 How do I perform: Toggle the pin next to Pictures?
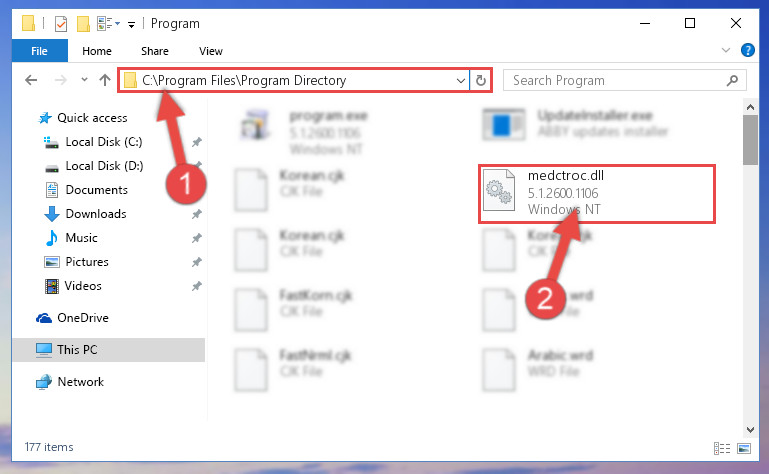(197, 262)
